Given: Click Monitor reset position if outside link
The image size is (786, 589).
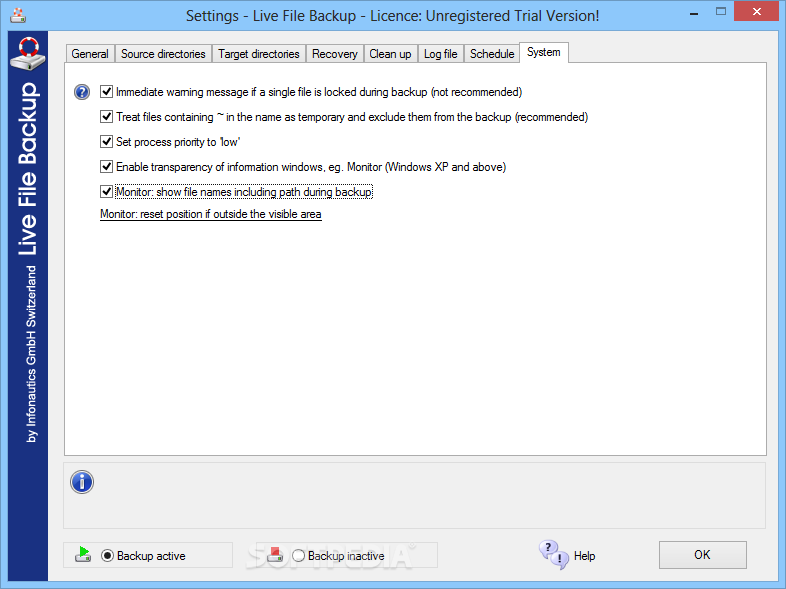Looking at the screenshot, I should [x=211, y=214].
